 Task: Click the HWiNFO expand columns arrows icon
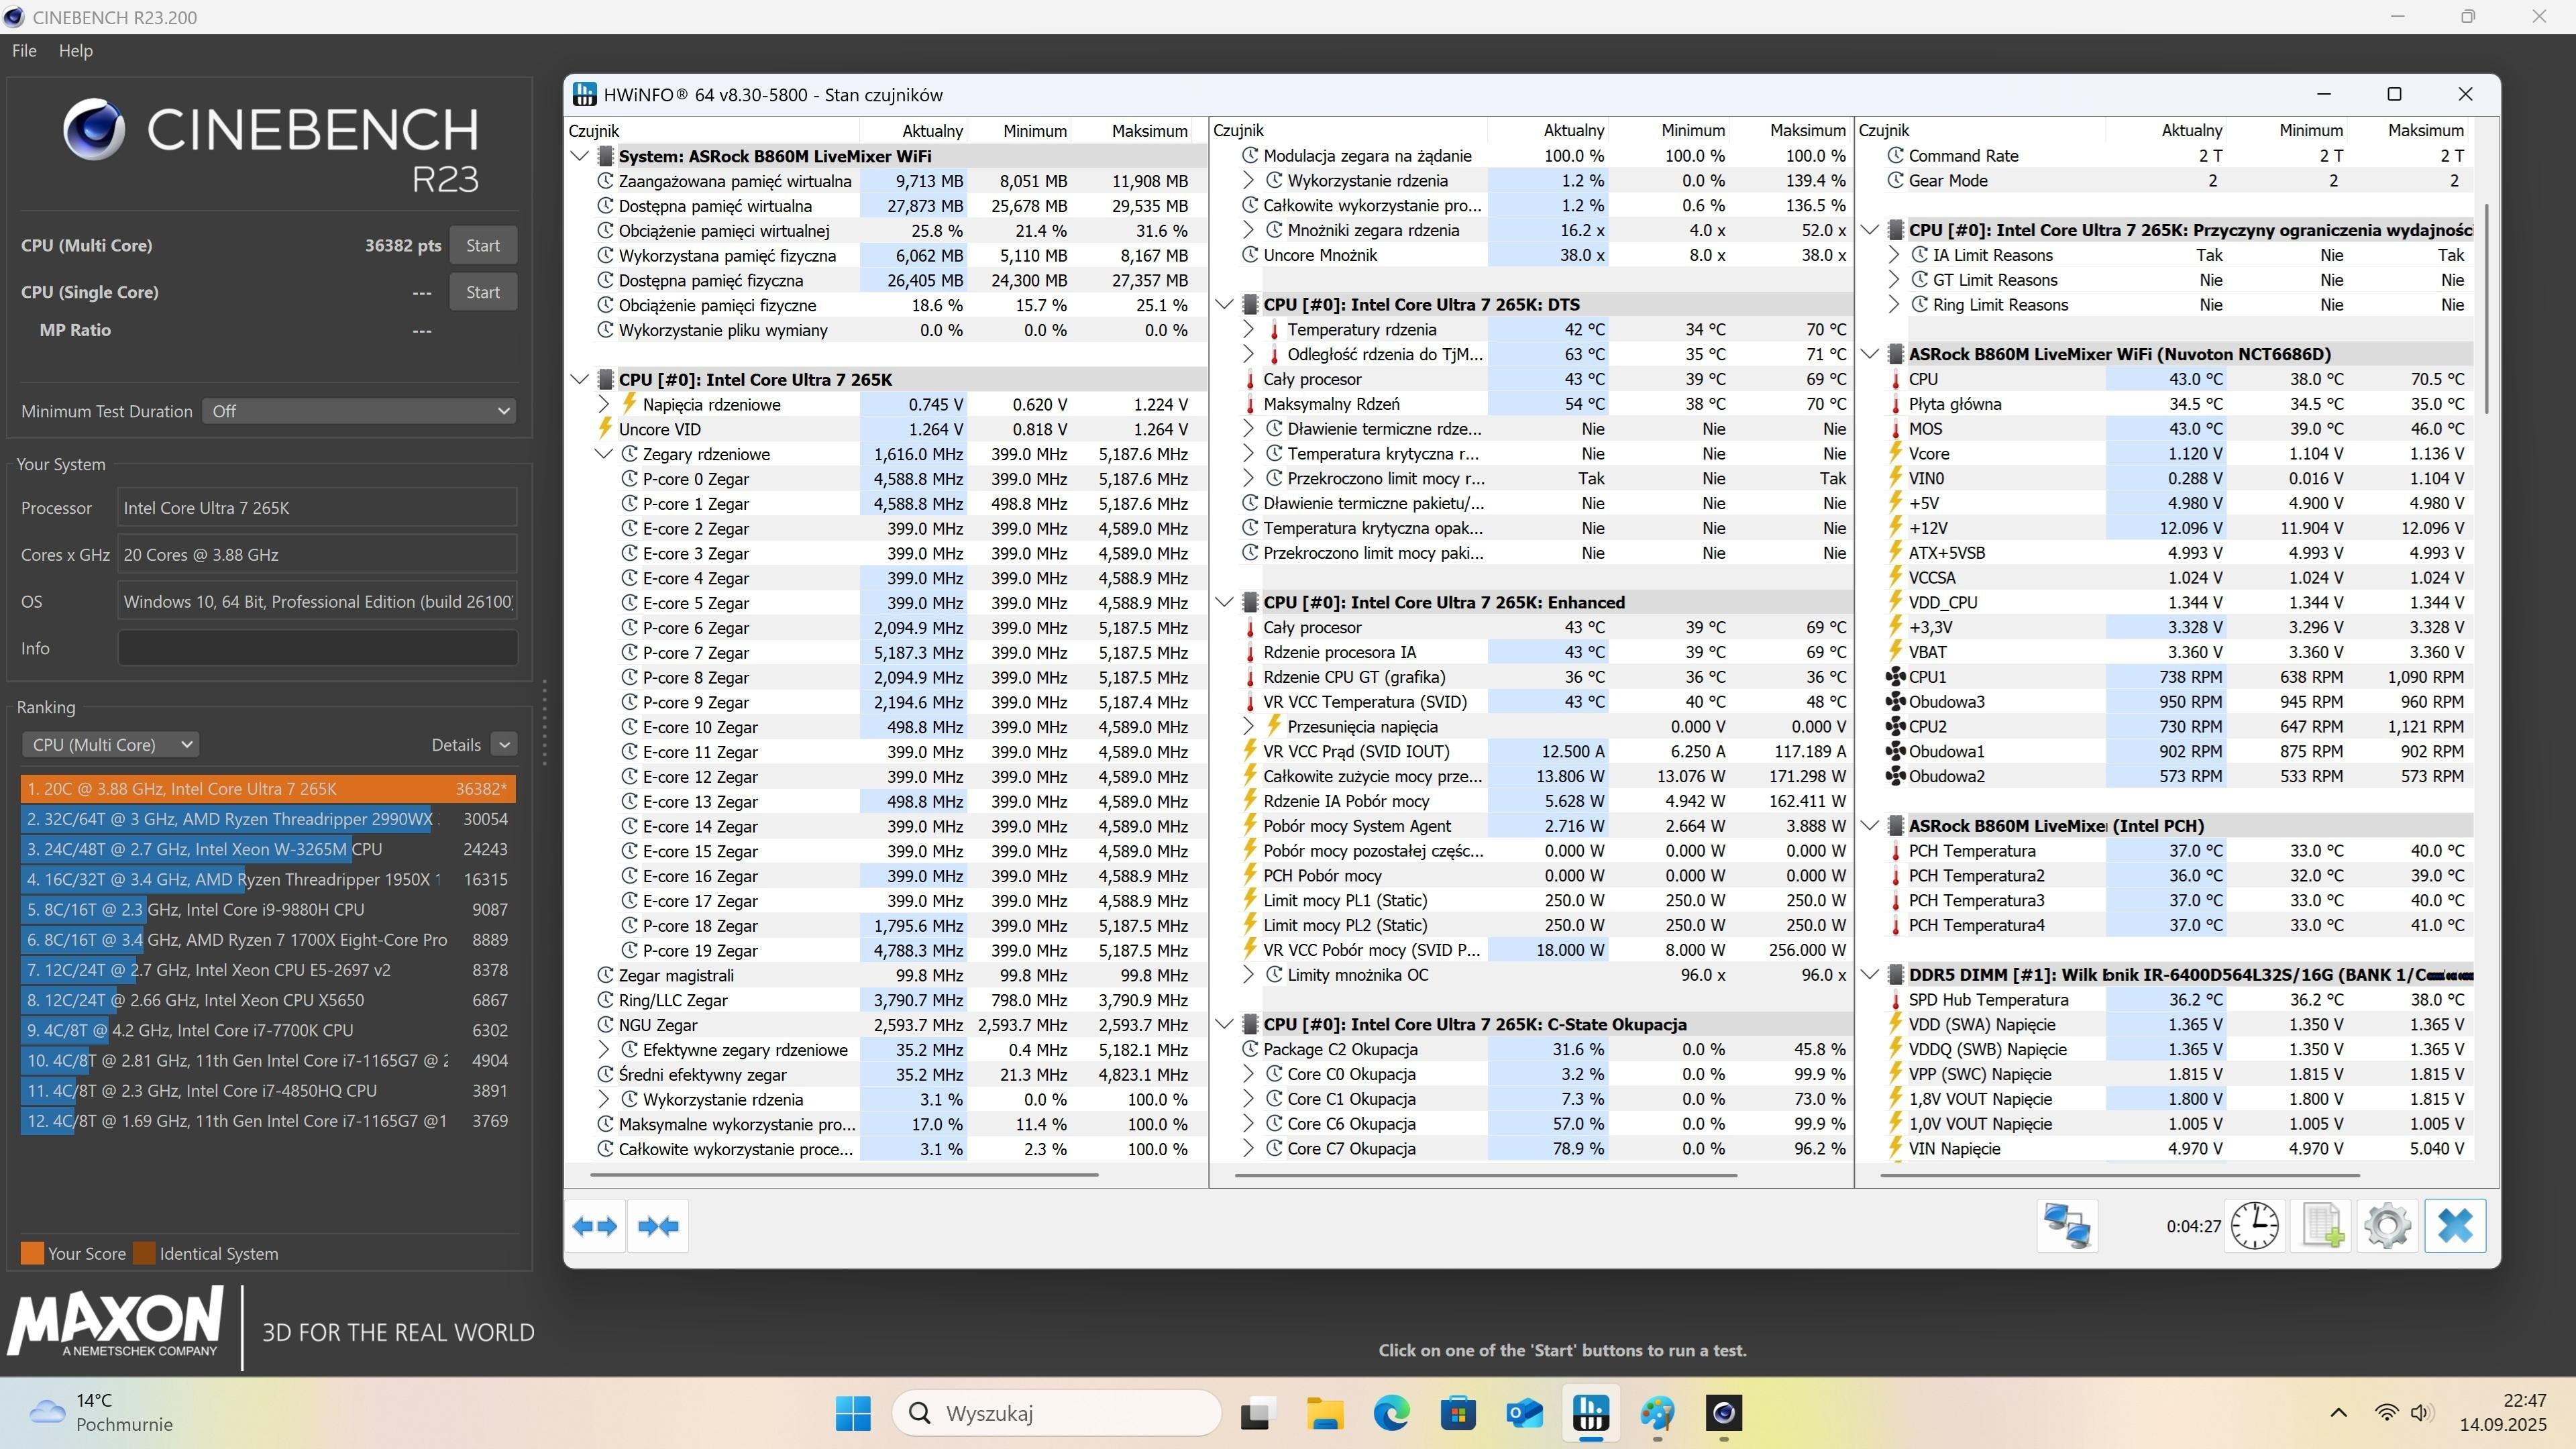595,1226
